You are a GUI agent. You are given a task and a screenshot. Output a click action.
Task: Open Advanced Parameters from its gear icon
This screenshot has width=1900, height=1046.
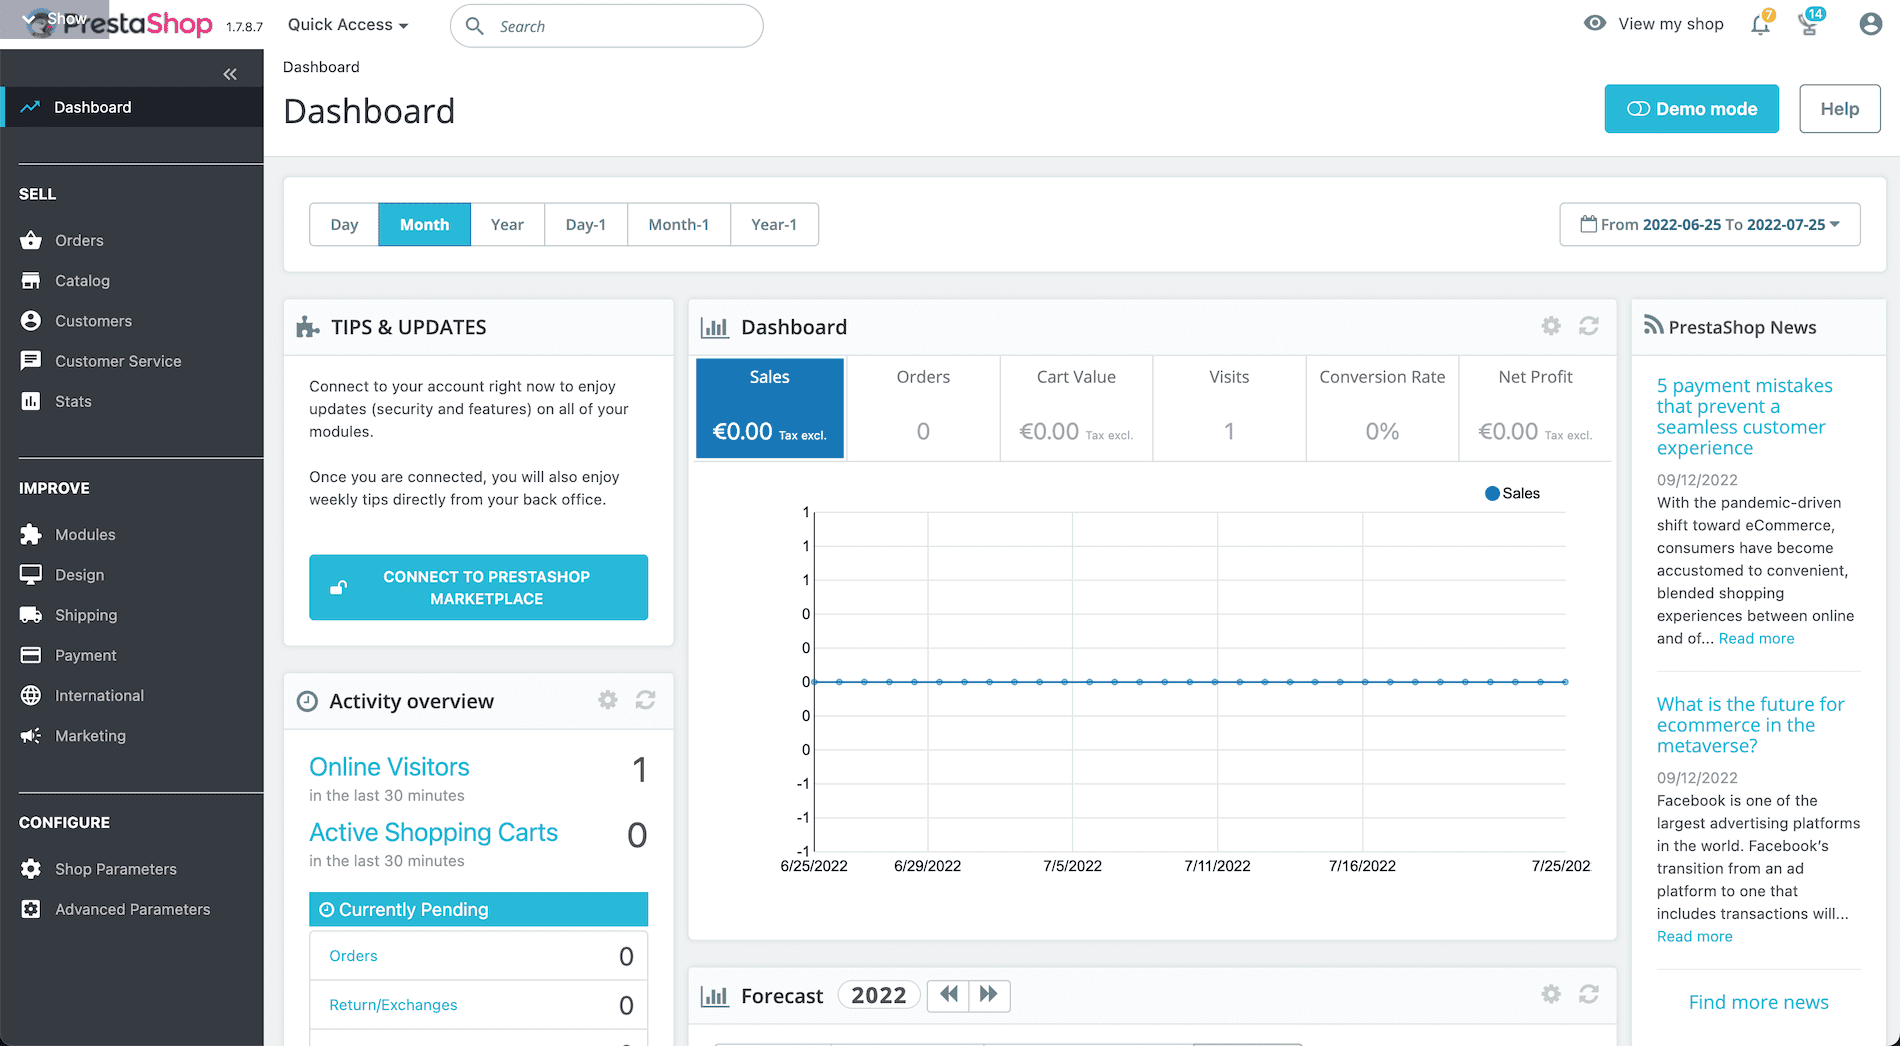(x=31, y=909)
